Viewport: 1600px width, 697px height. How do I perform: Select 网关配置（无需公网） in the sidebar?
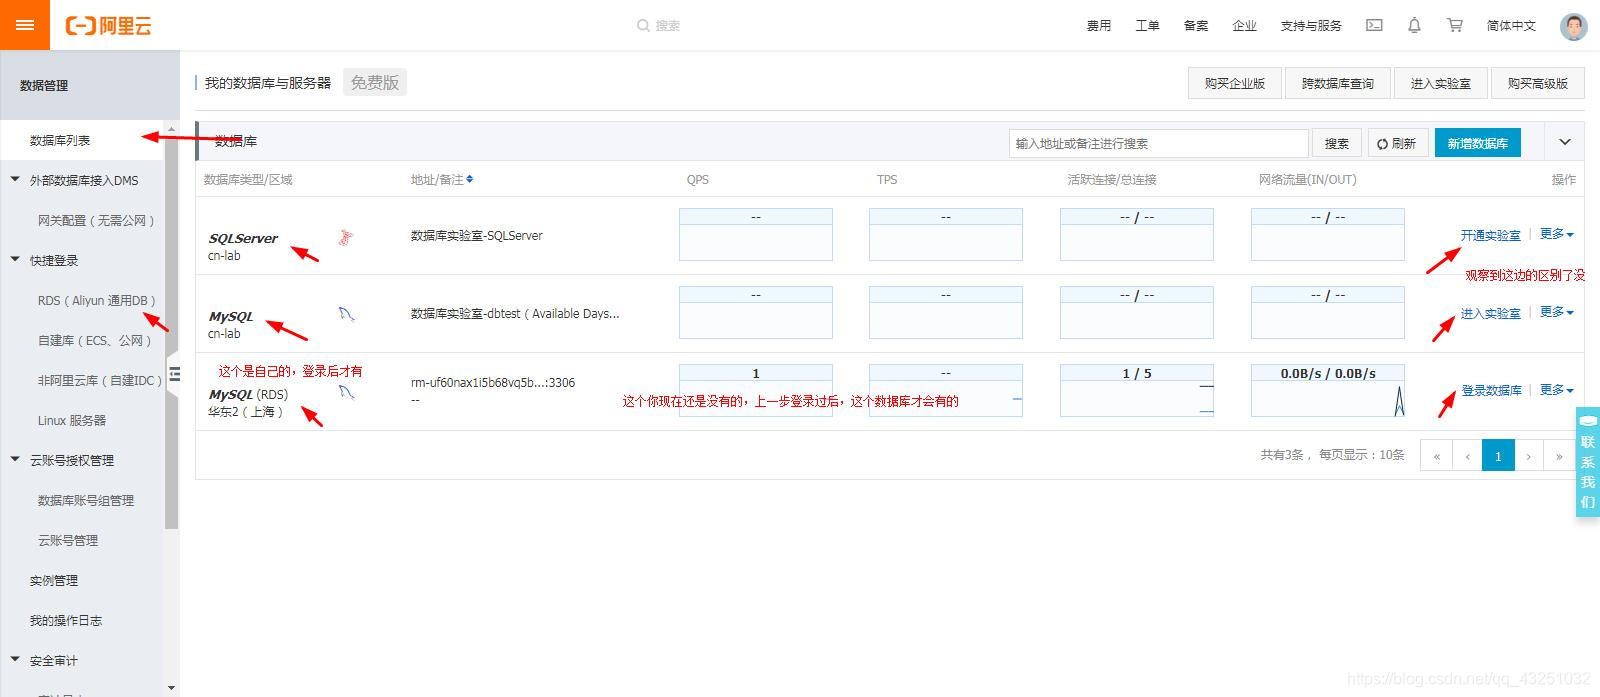tap(96, 220)
